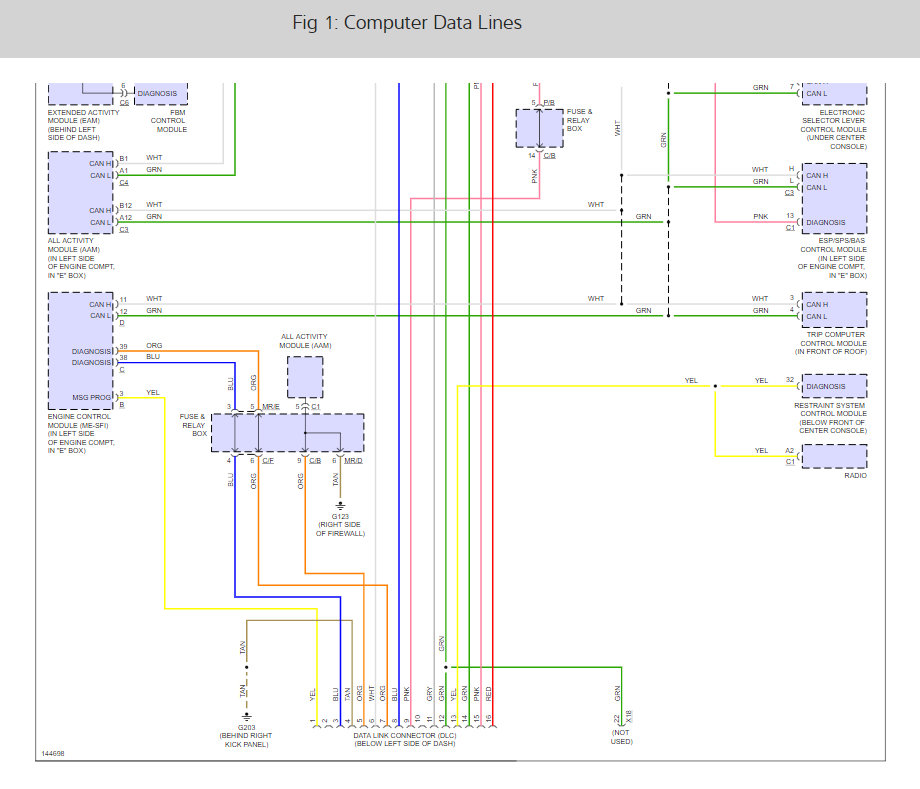Screen dimensions: 920x789
Task: Select the "MR/D" connector label
Action: [x=353, y=460]
